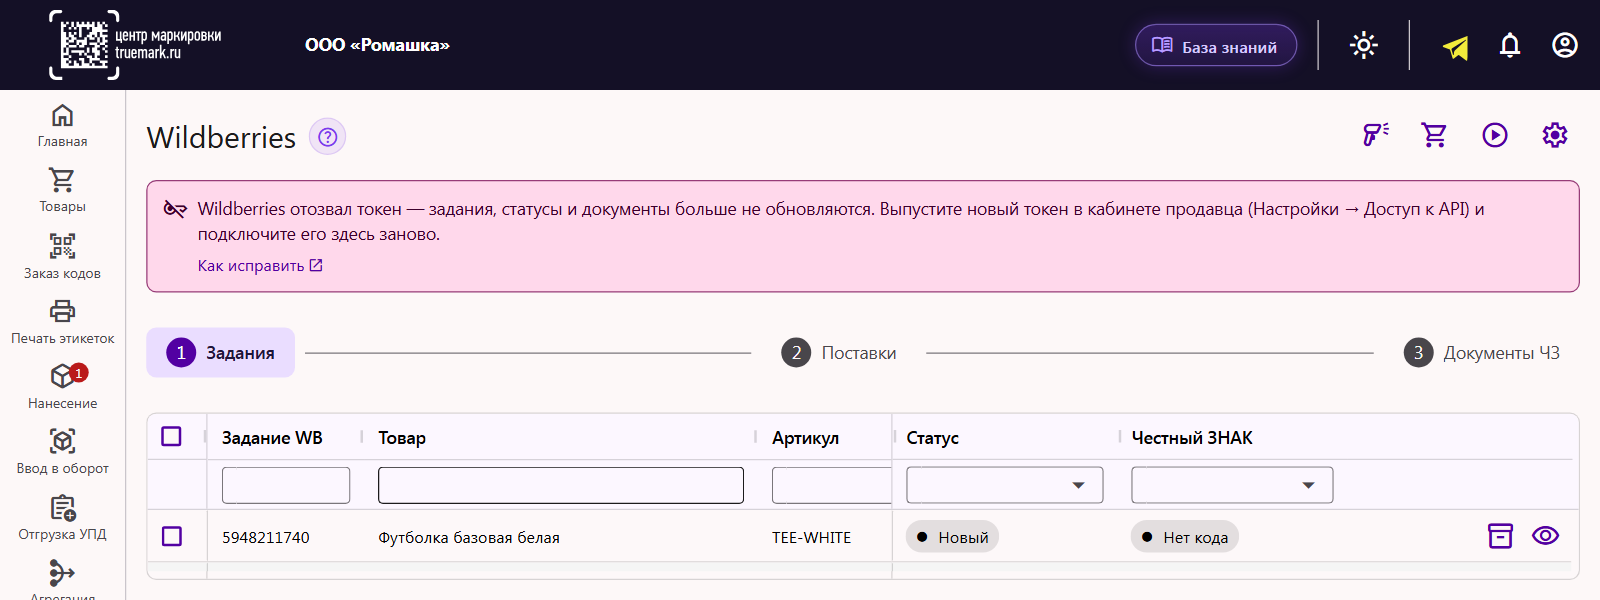Screen dimensions: 1600x600
Task: Toggle light theme sun icon
Action: coord(1364,45)
